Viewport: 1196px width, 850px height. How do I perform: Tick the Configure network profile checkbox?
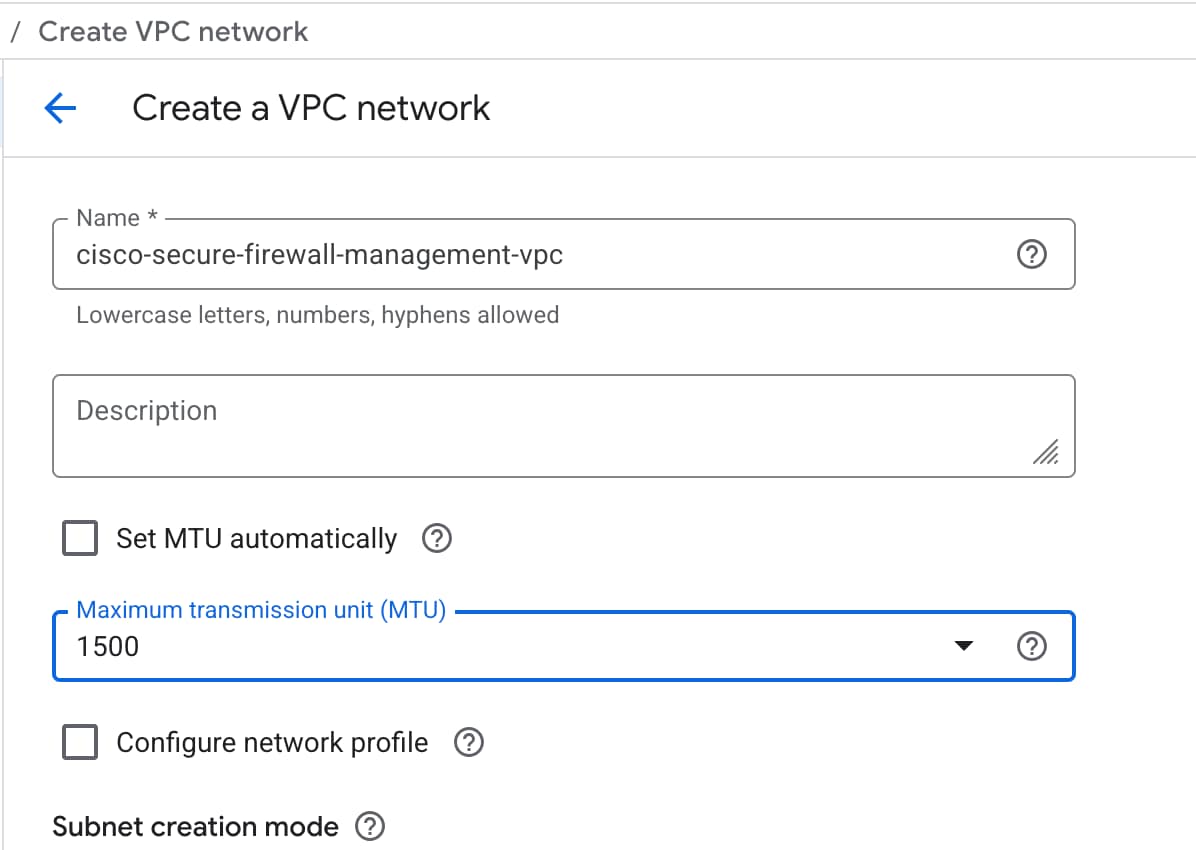point(80,743)
